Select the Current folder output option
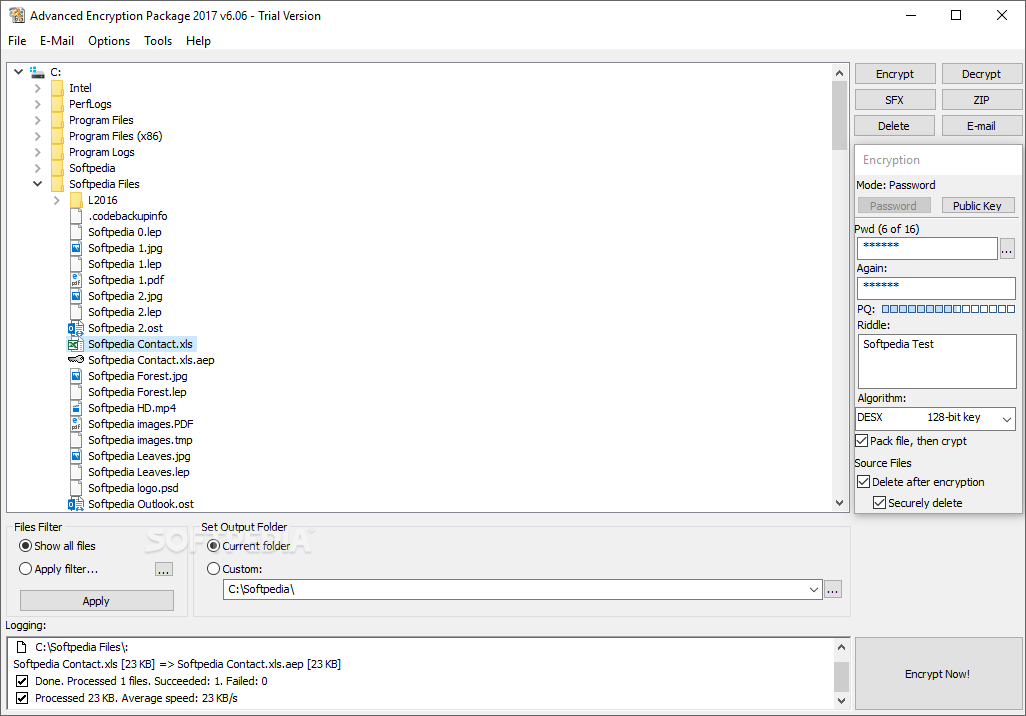 pyautogui.click(x=213, y=546)
